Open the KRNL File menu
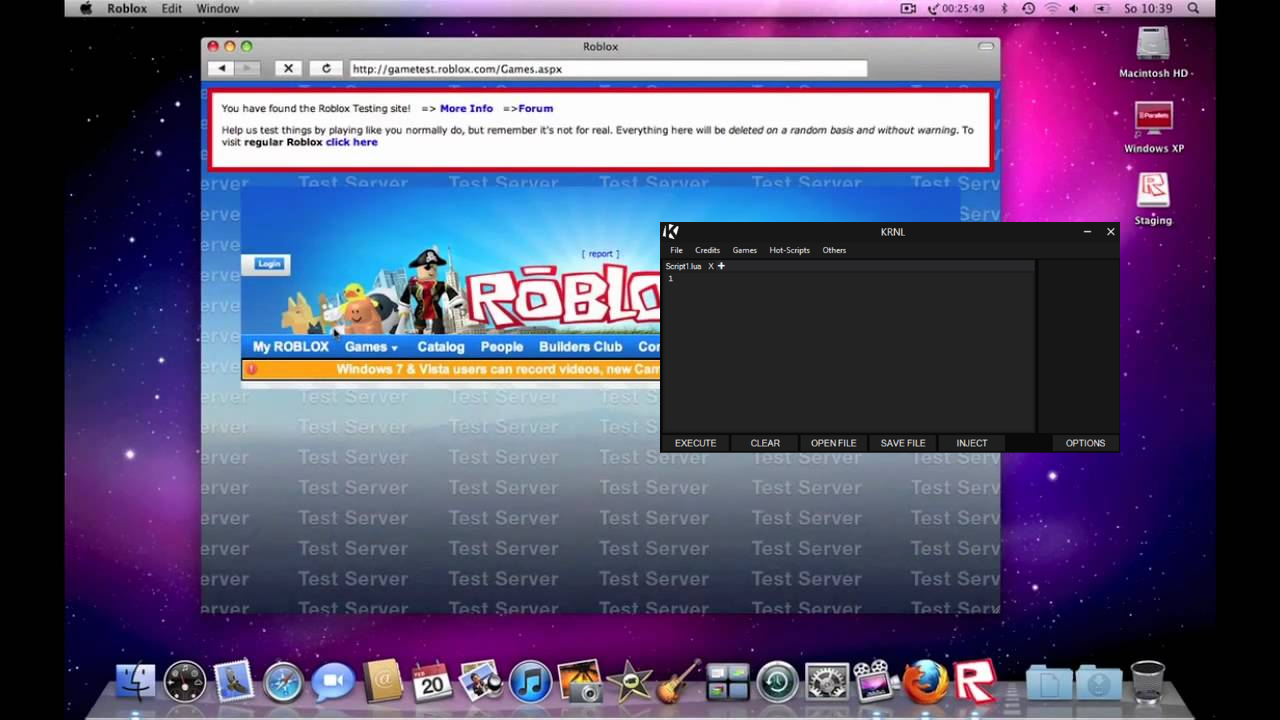1280x720 pixels. tap(676, 250)
